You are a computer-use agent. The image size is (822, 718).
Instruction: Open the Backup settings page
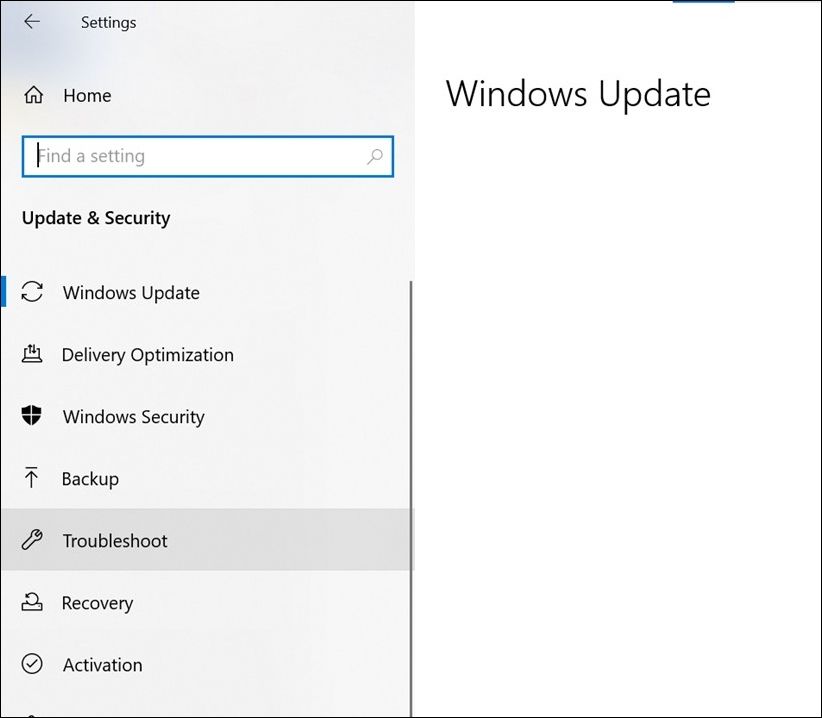pos(90,479)
